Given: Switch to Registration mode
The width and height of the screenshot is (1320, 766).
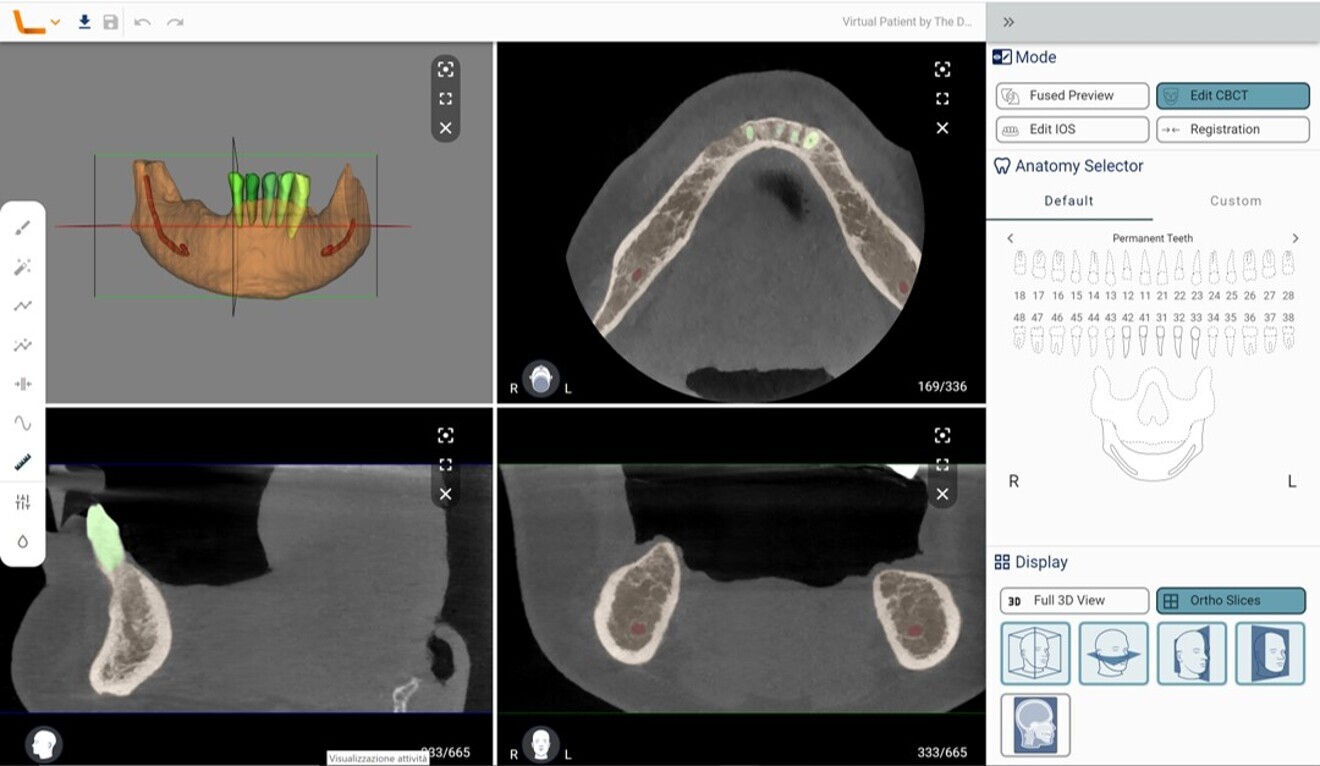Looking at the screenshot, I should coord(1232,129).
